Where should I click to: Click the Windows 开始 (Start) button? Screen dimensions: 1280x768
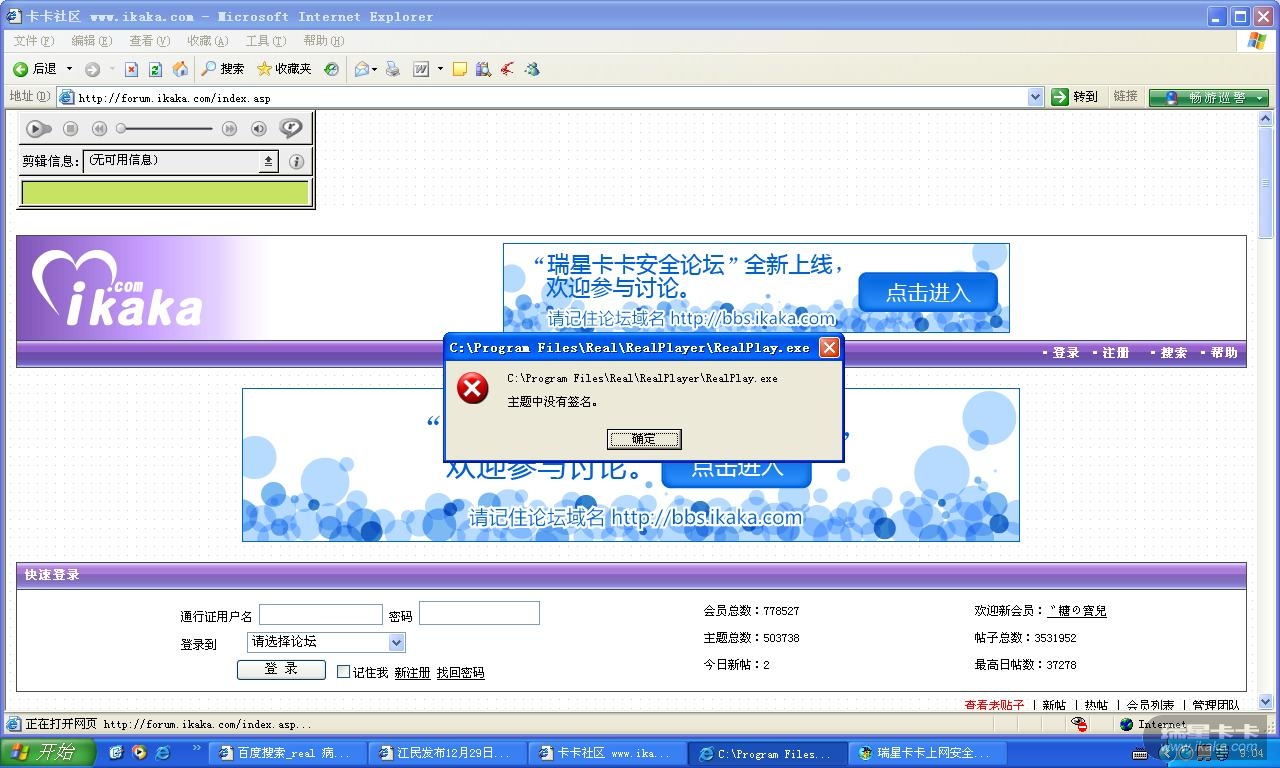point(47,752)
